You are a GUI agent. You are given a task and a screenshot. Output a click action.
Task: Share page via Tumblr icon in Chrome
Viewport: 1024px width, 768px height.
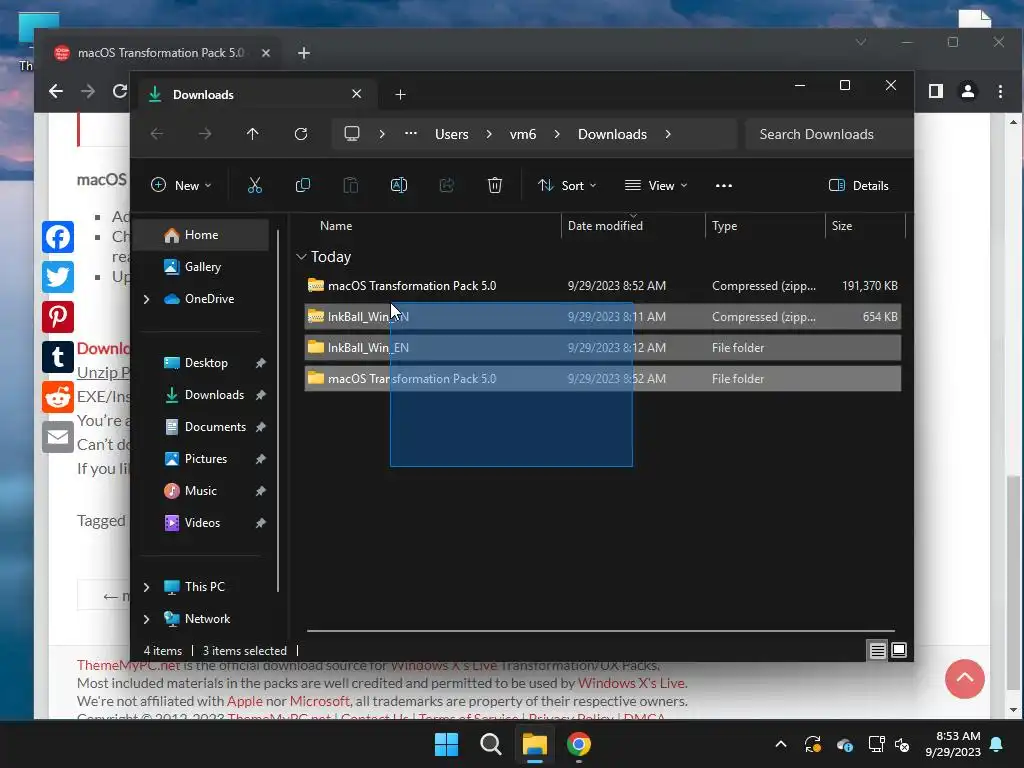tap(57, 357)
